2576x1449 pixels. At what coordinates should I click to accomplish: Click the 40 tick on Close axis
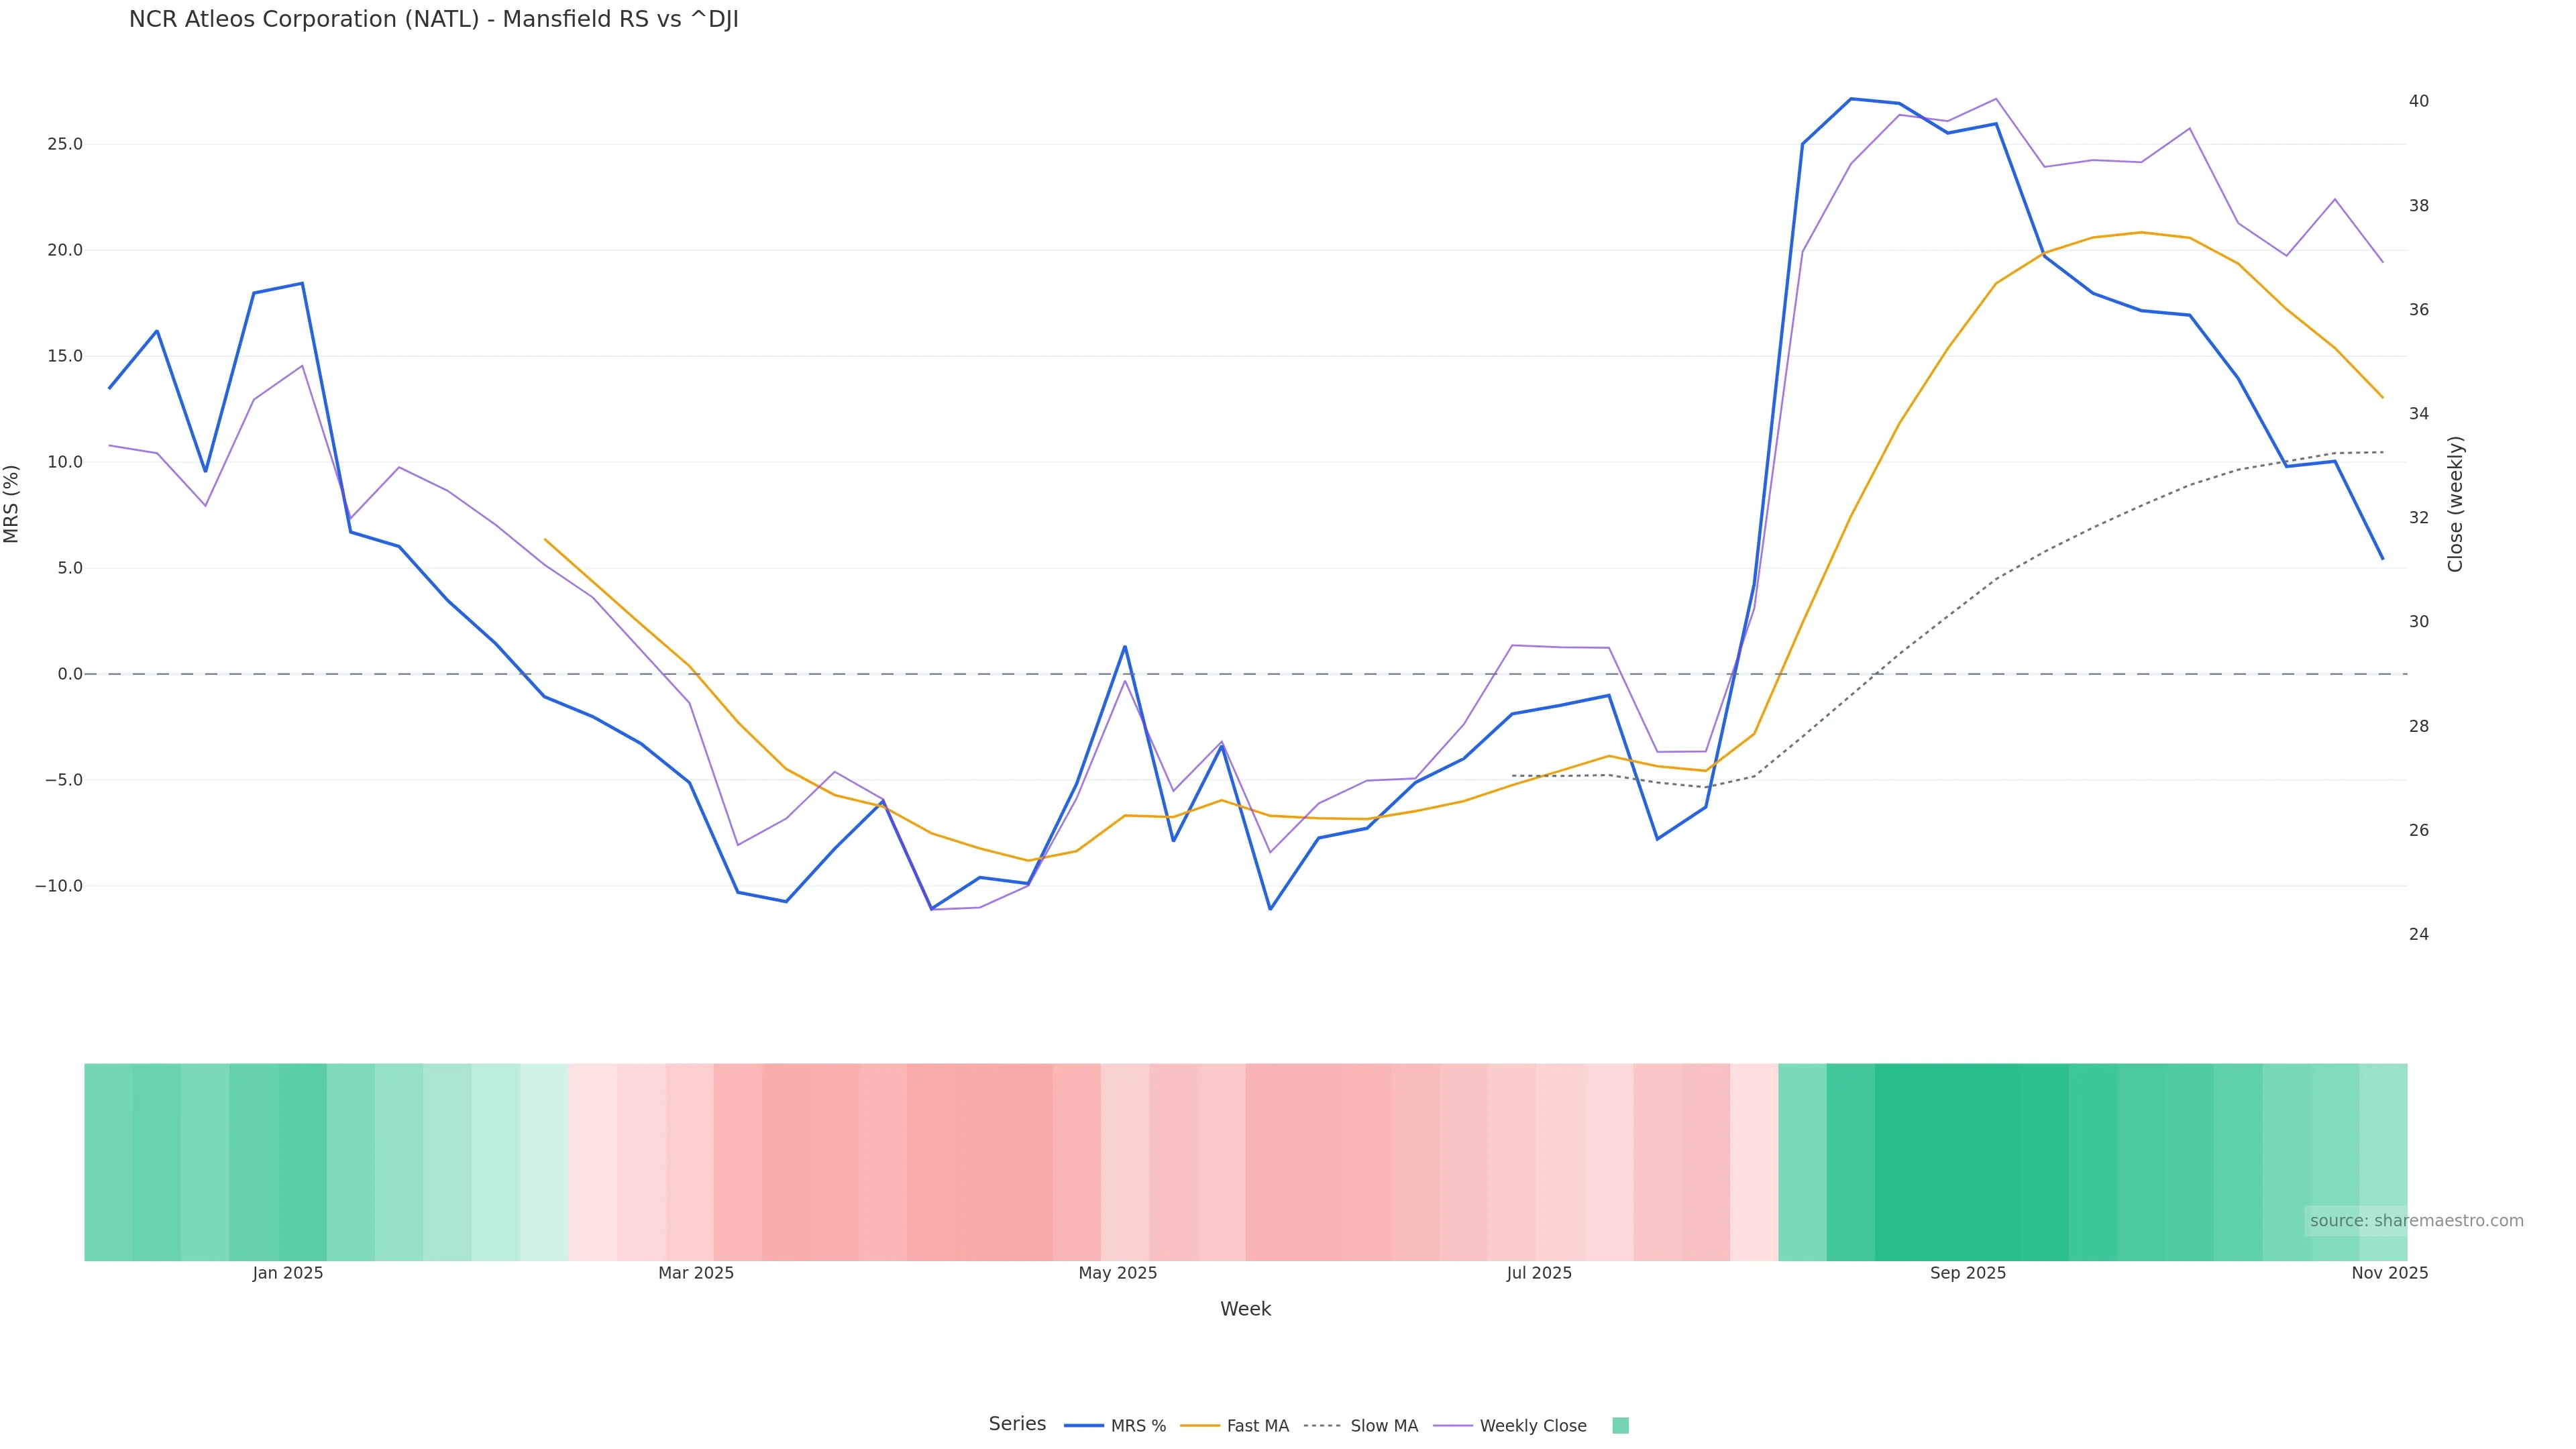(x=2418, y=101)
